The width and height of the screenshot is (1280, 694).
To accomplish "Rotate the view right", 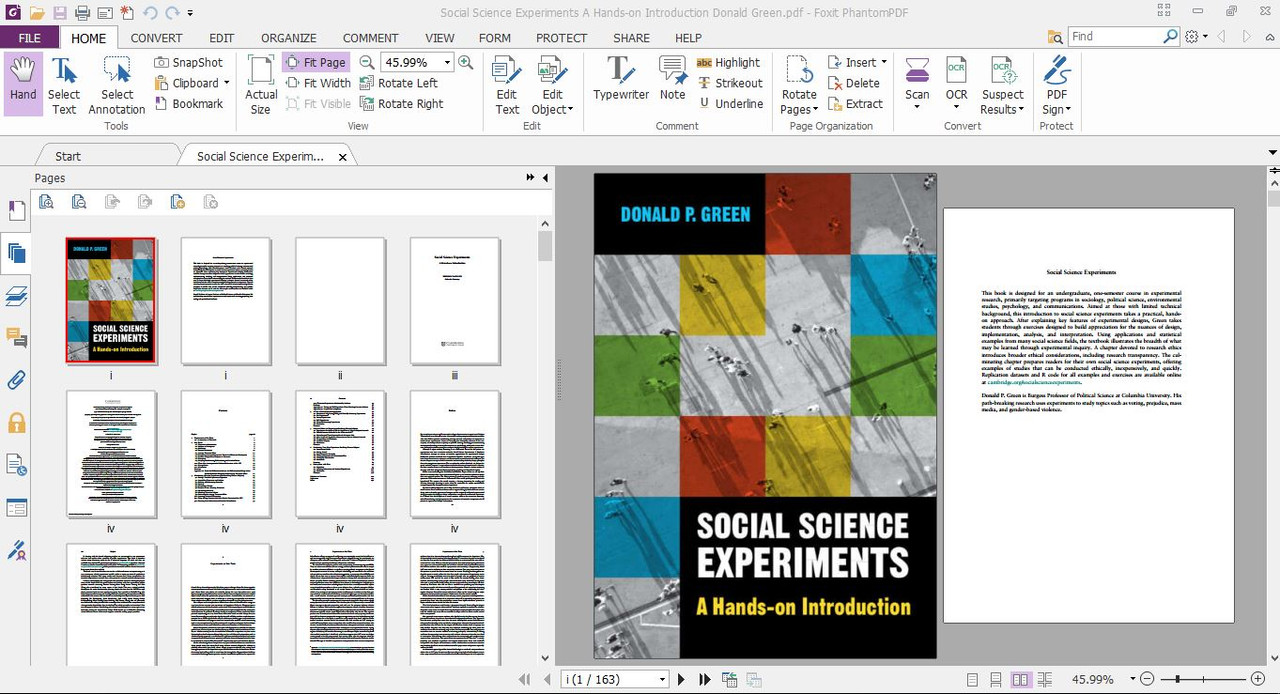I will click(402, 104).
